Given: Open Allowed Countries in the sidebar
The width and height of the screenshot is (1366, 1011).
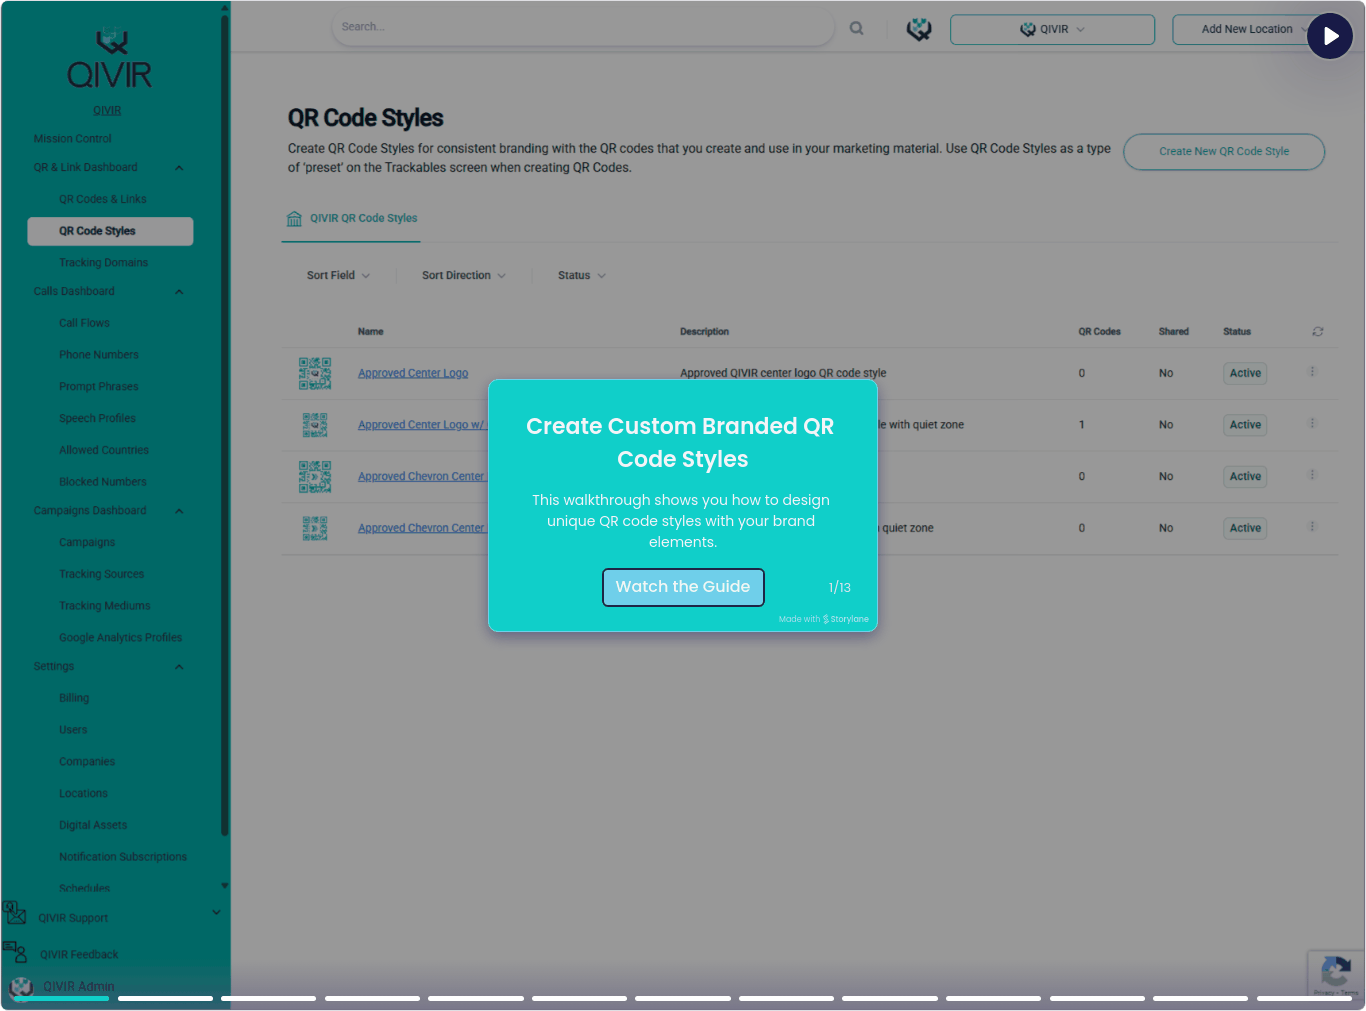Looking at the screenshot, I should (x=103, y=451).
